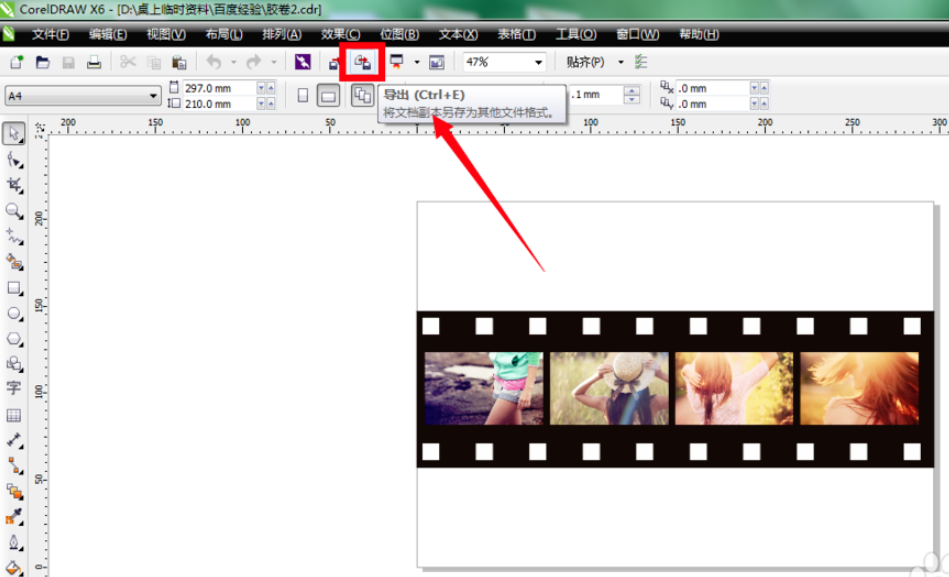Viewport: 949px width, 577px height.
Task: Click the Export icon in toolbar
Action: (363, 62)
